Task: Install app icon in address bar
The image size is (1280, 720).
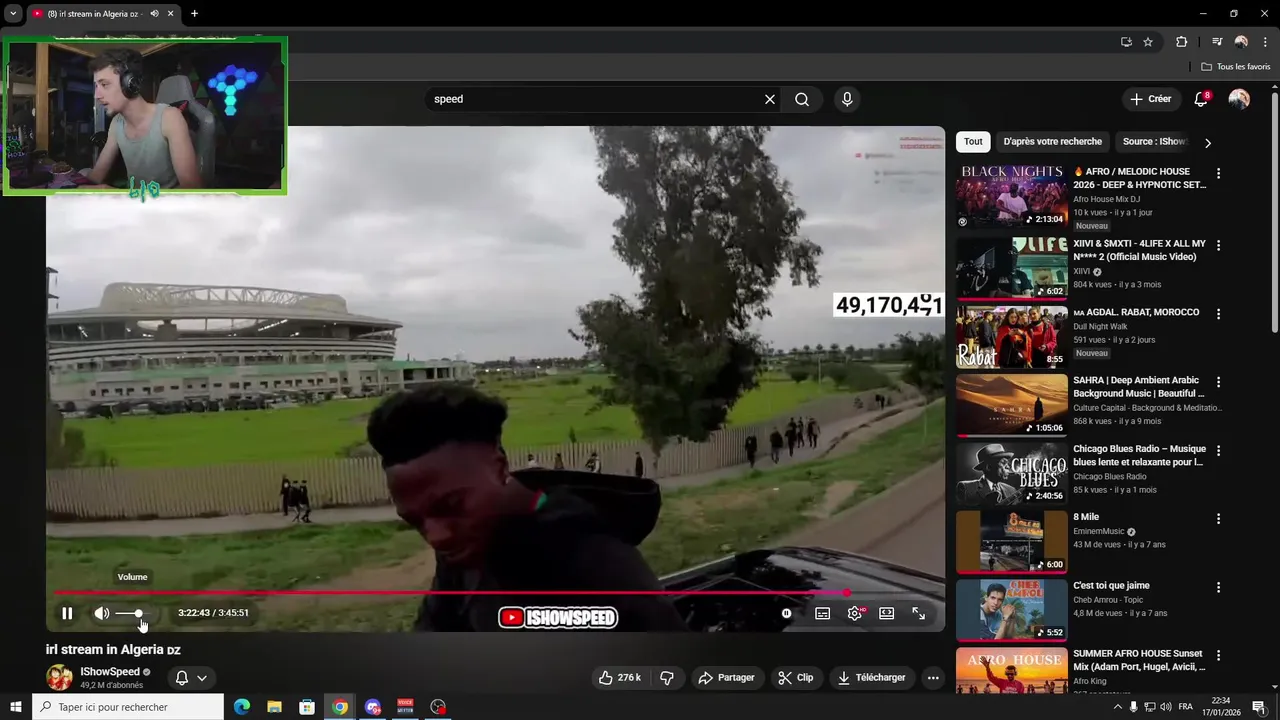Action: (1126, 42)
